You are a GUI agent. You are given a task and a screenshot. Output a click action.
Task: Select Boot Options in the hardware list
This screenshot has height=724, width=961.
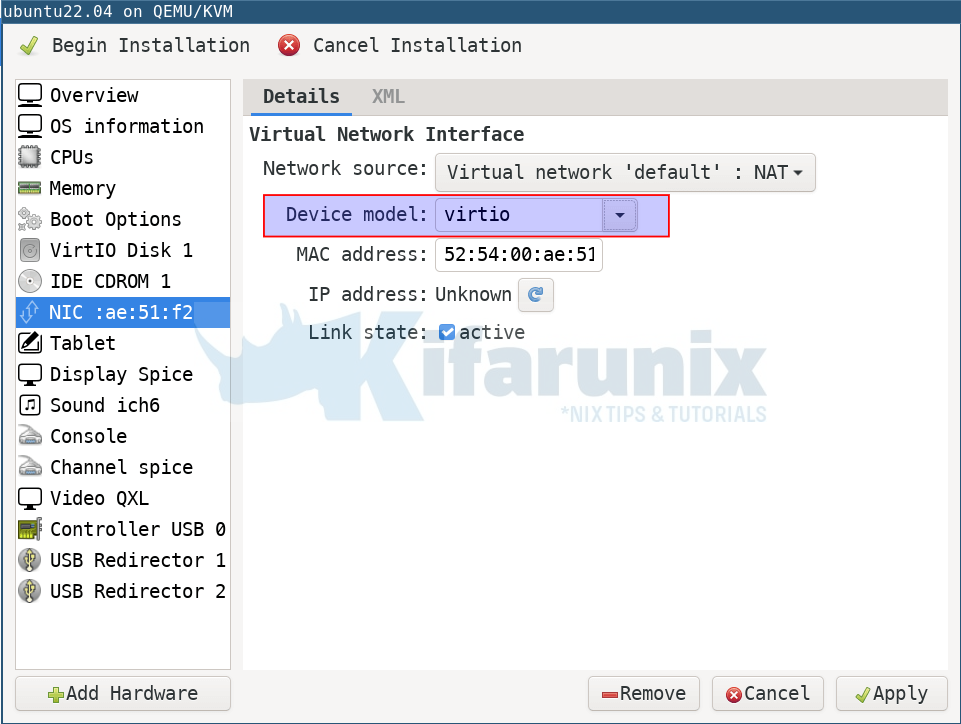(123, 219)
